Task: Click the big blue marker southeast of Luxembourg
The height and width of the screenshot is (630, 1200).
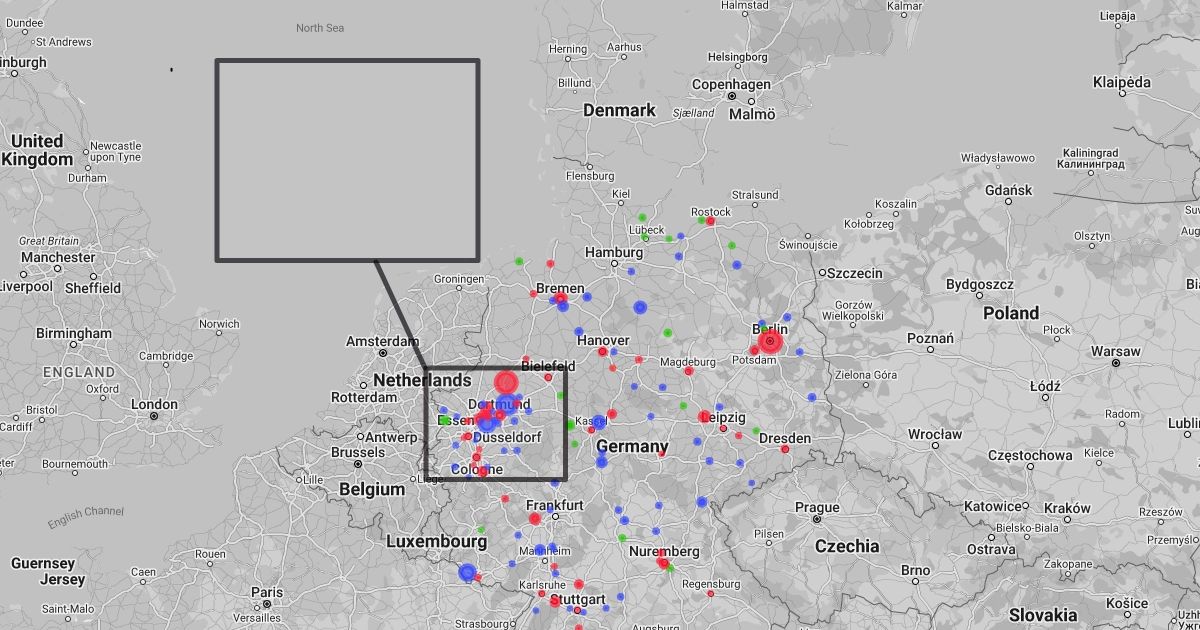Action: point(467,572)
